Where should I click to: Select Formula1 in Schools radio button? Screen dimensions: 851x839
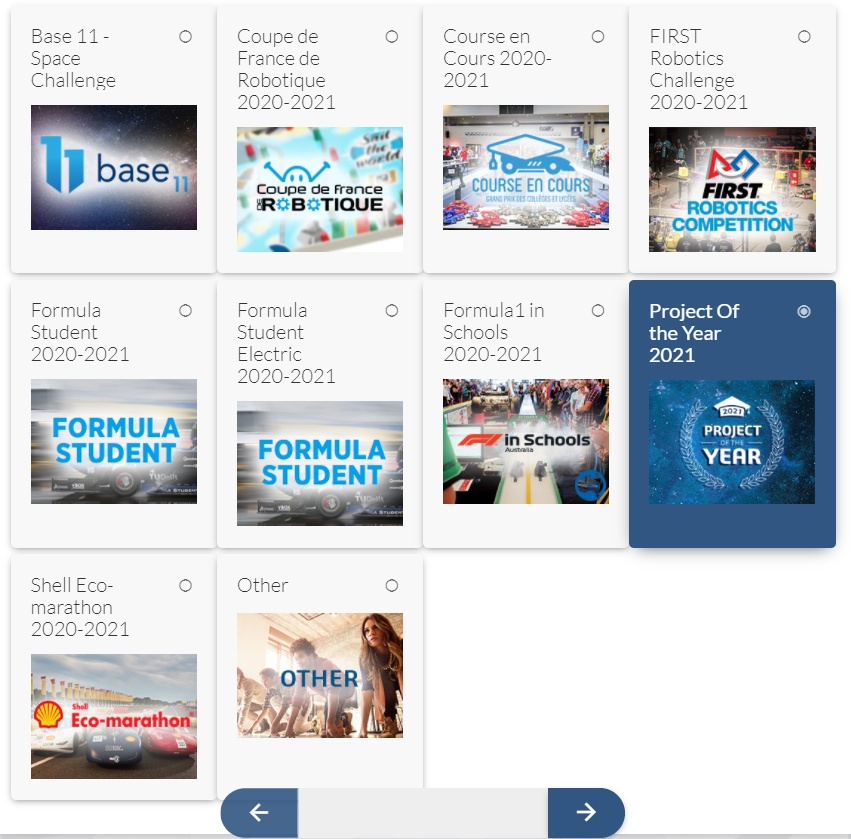[x=598, y=310]
